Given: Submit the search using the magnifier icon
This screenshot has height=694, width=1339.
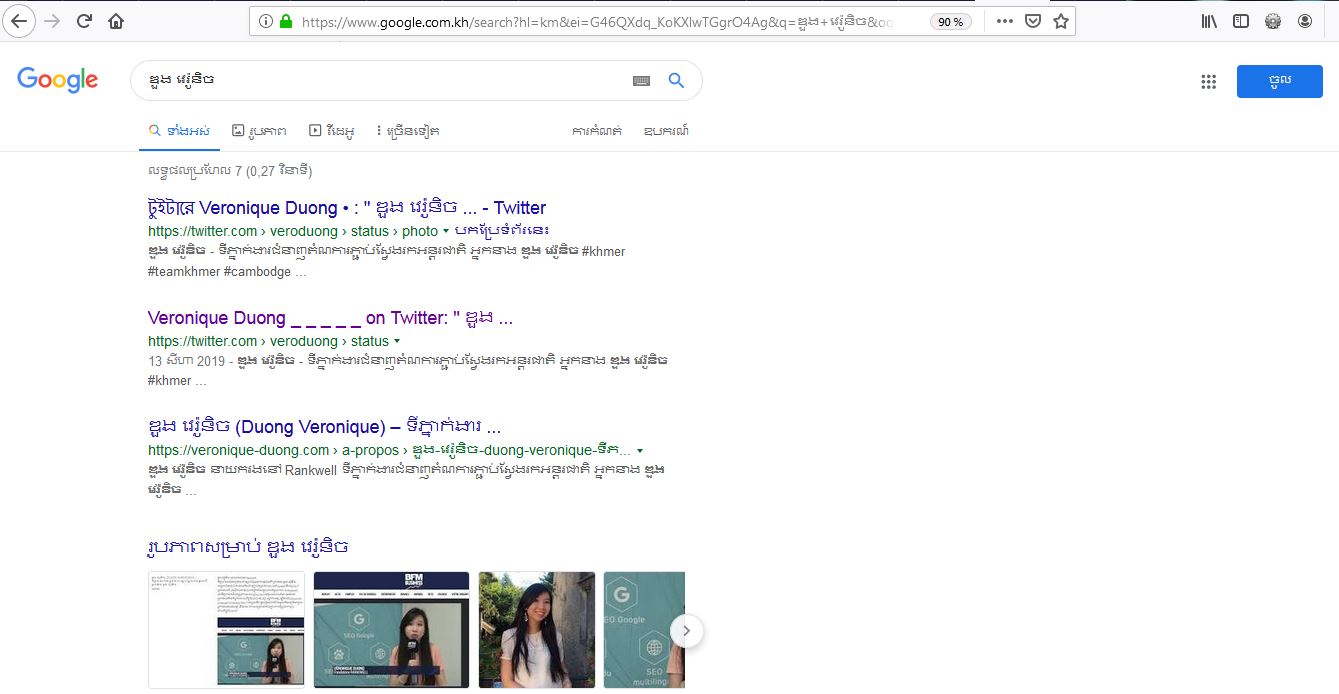Looking at the screenshot, I should pos(676,80).
